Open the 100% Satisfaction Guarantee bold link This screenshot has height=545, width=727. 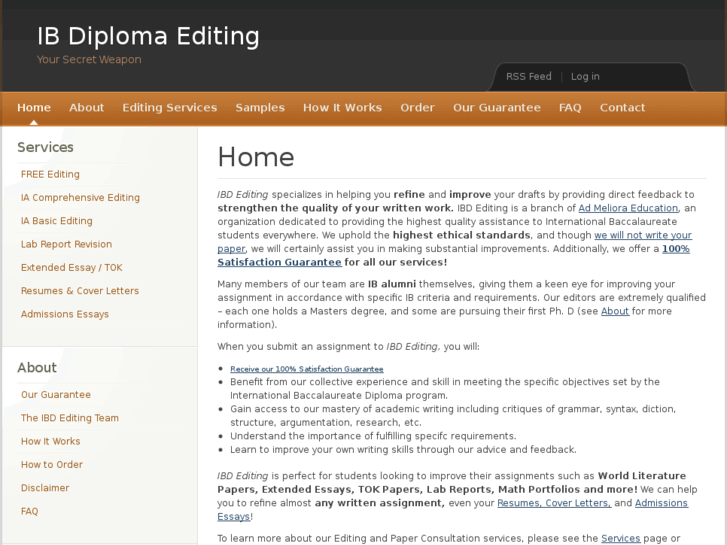[x=280, y=262]
